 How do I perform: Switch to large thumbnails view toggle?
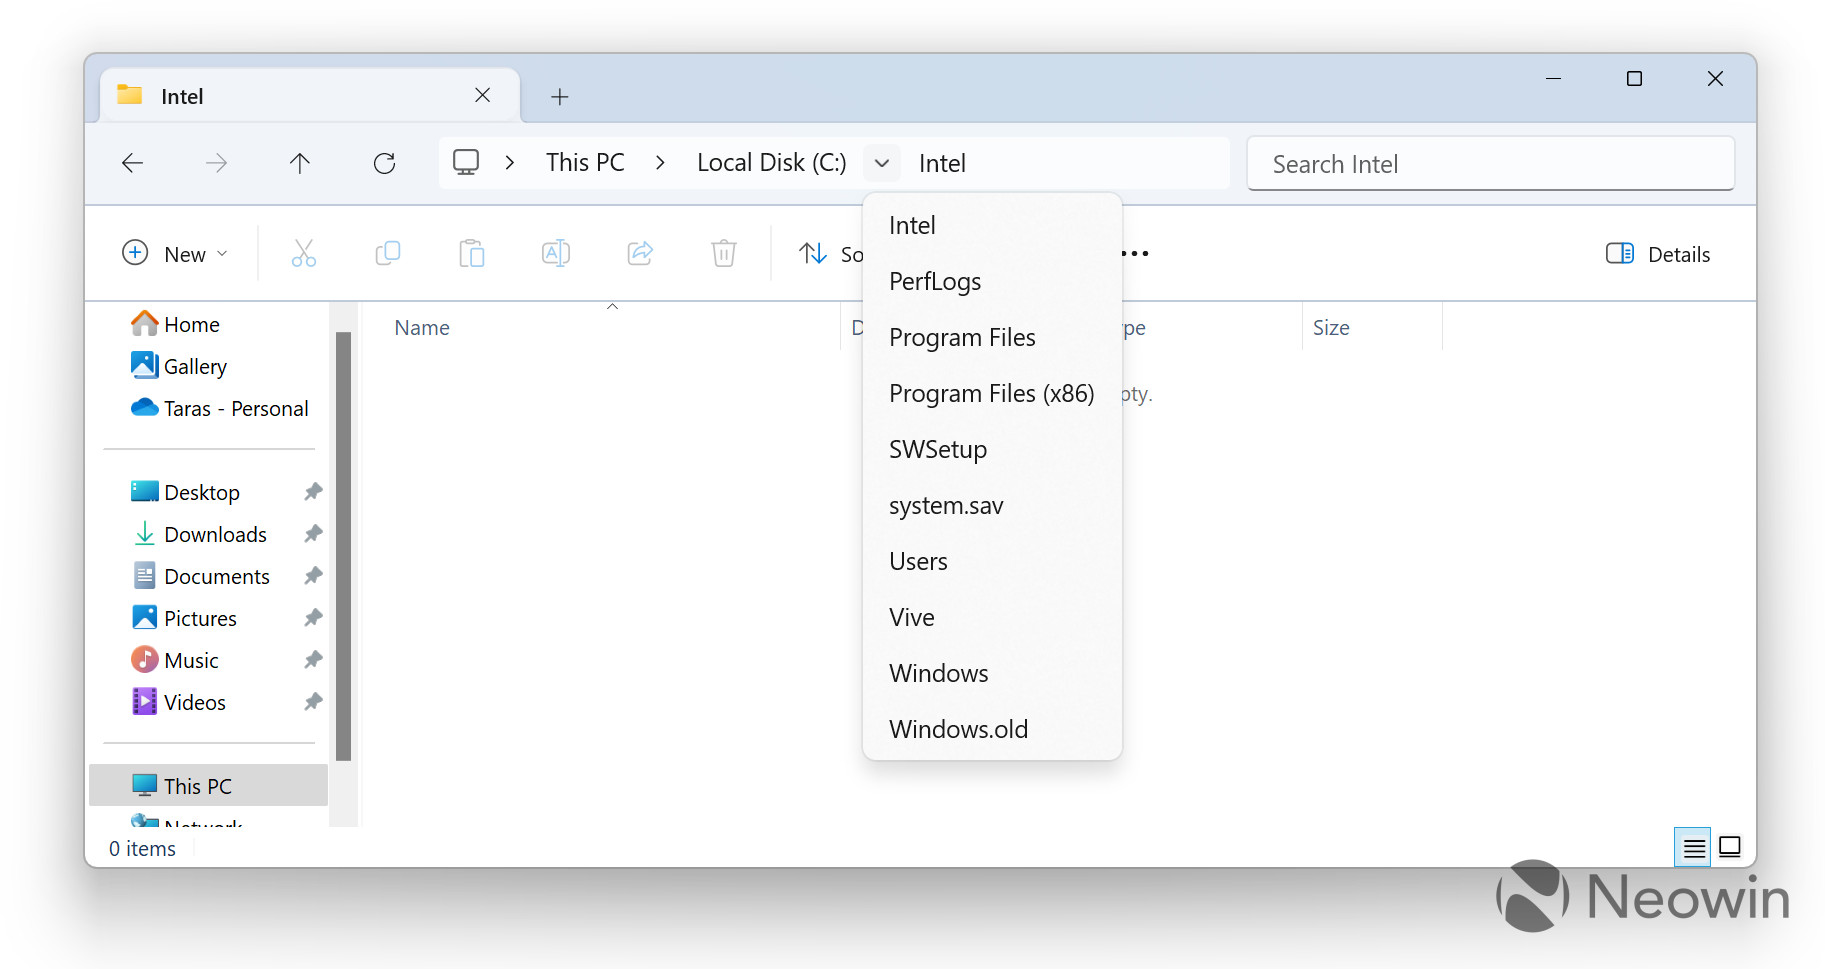tap(1731, 847)
